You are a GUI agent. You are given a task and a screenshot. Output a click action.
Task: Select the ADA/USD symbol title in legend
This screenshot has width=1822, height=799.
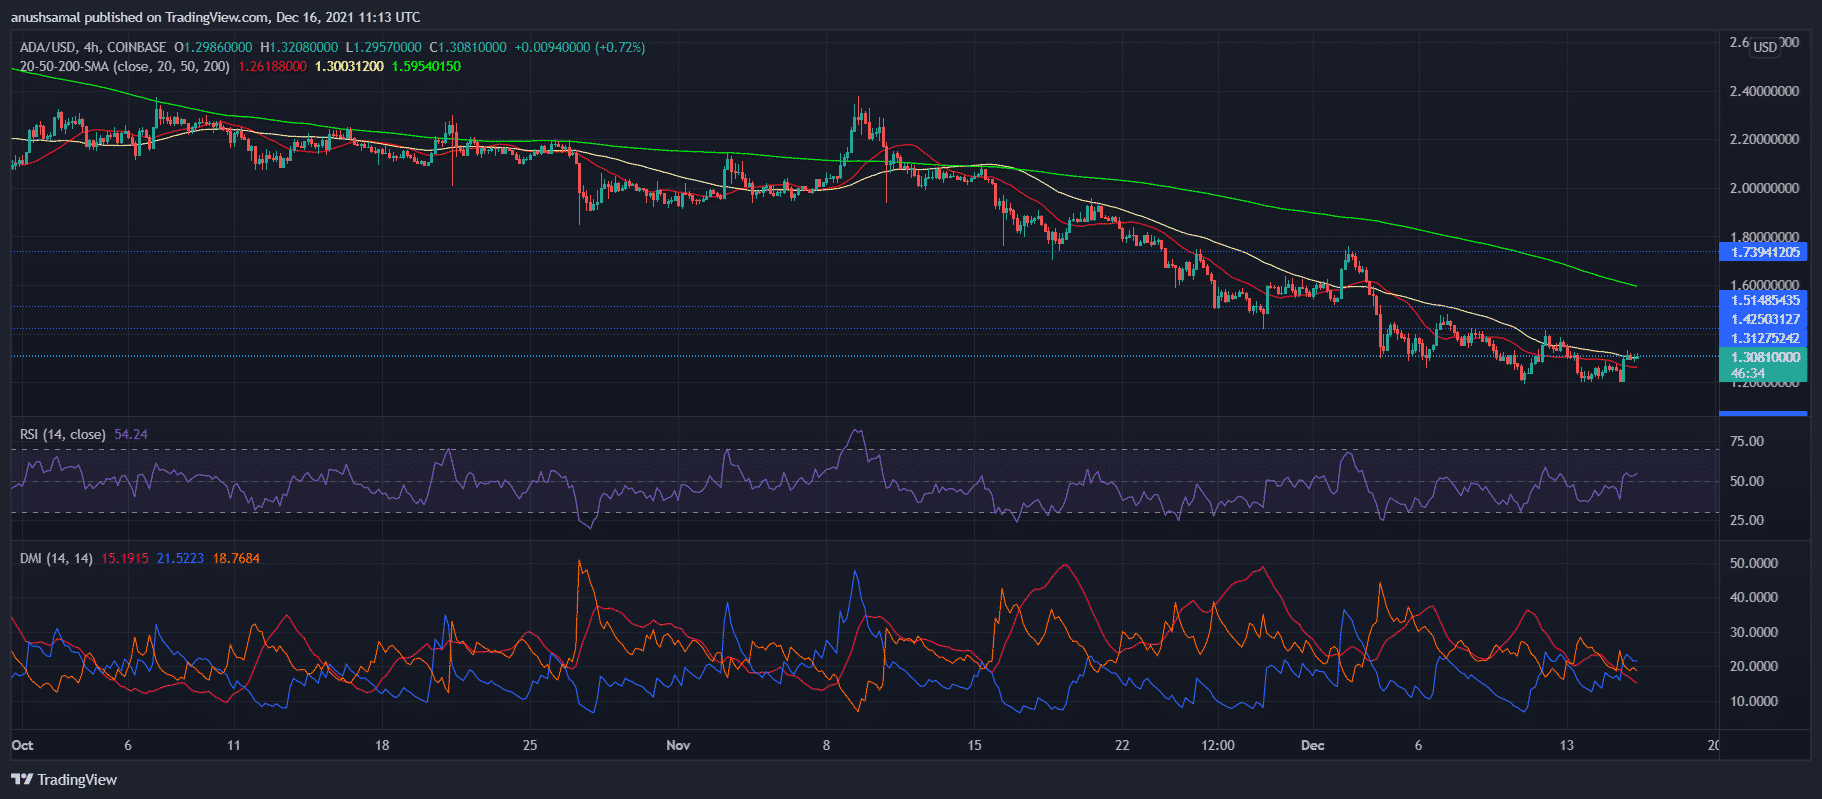94,47
